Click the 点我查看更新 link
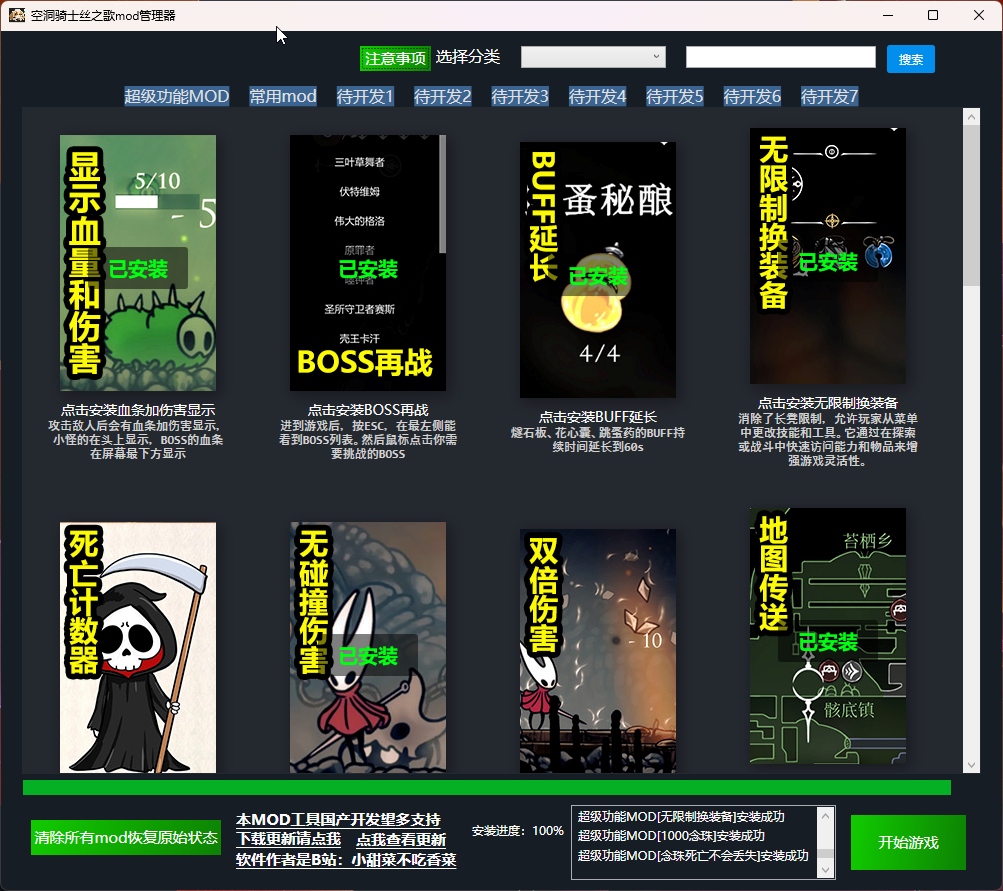Viewport: 1003px width, 891px height. click(x=401, y=839)
